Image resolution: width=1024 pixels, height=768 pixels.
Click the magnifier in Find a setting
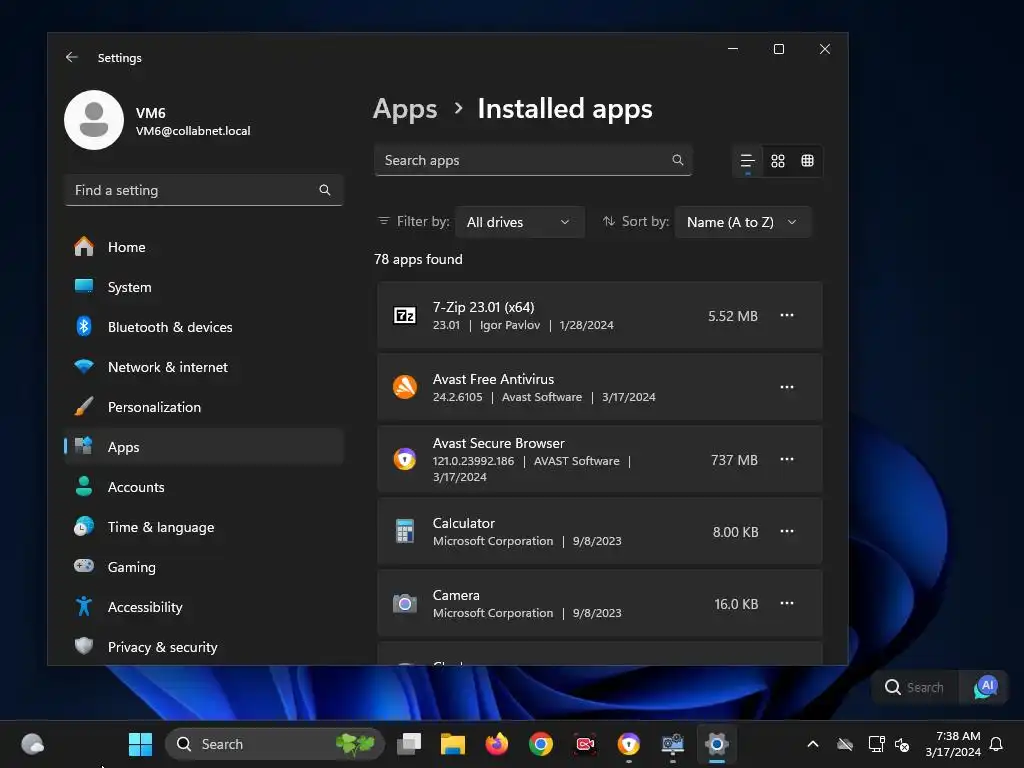pyautogui.click(x=325, y=190)
